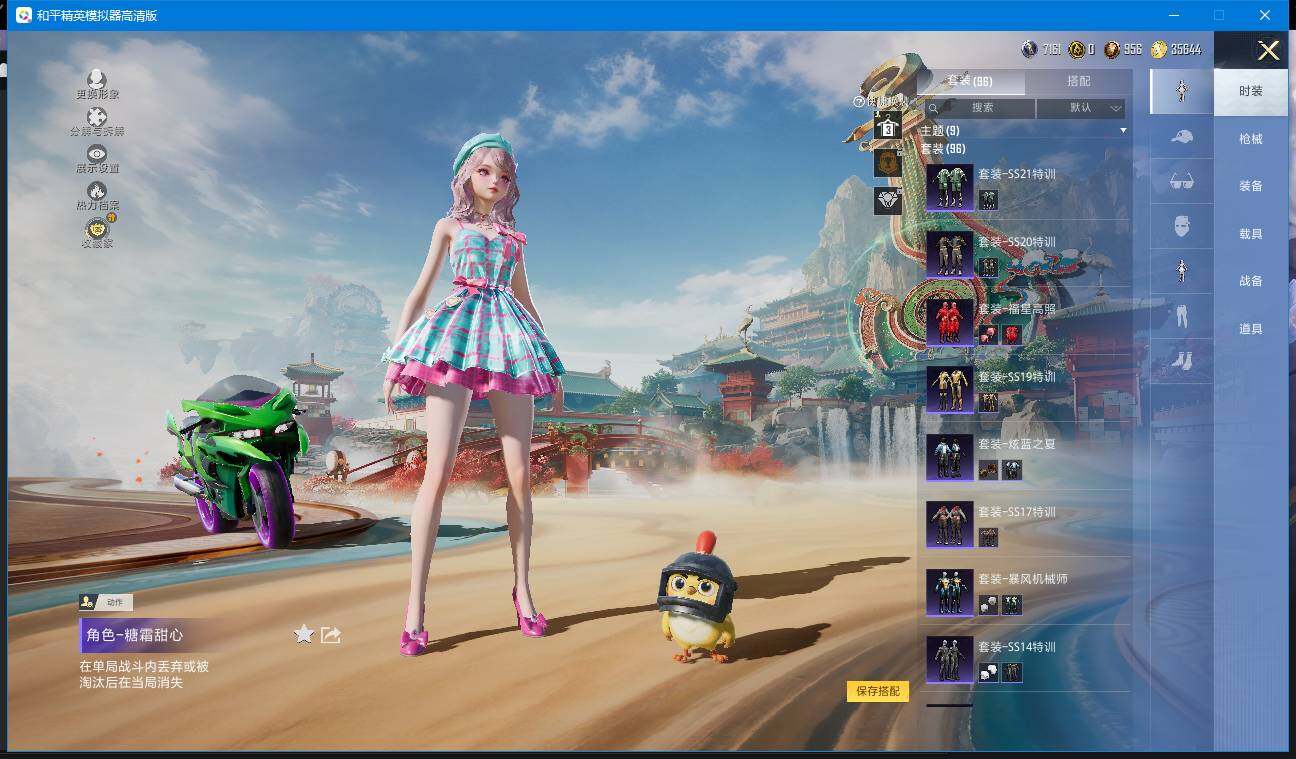Screen dimensions: 1296x759
Task: Select the face mask icon
Action: point(1181,226)
